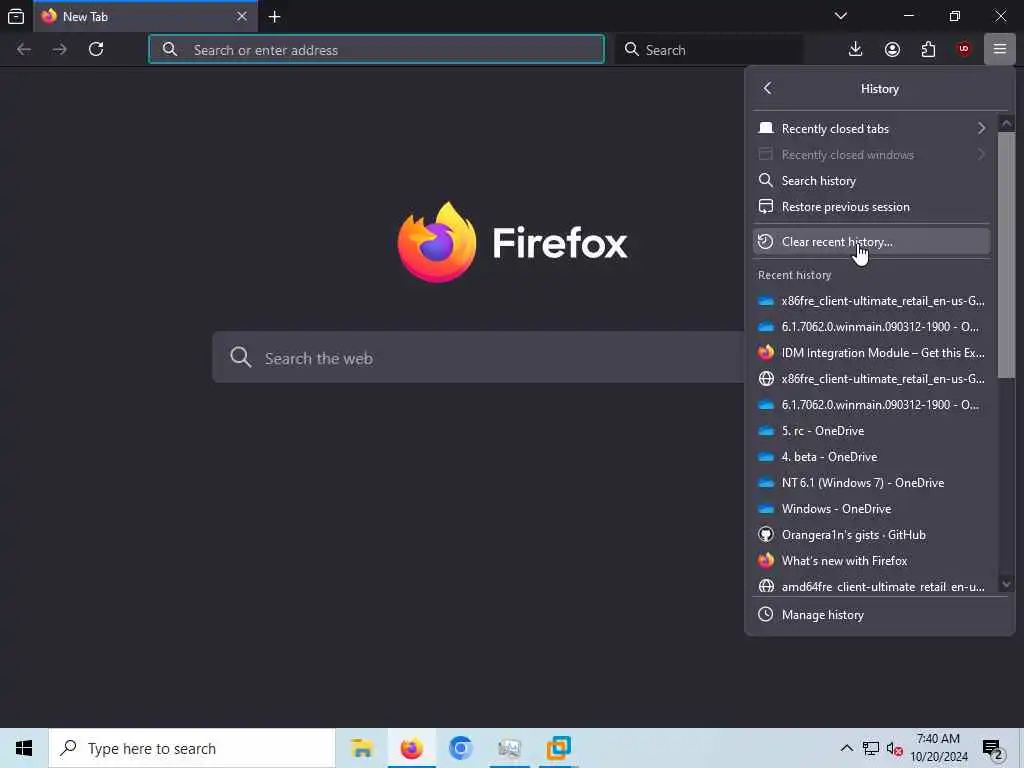Open Orangera1n's gists - GitHub entry
1024x768 pixels.
pyautogui.click(x=871, y=535)
